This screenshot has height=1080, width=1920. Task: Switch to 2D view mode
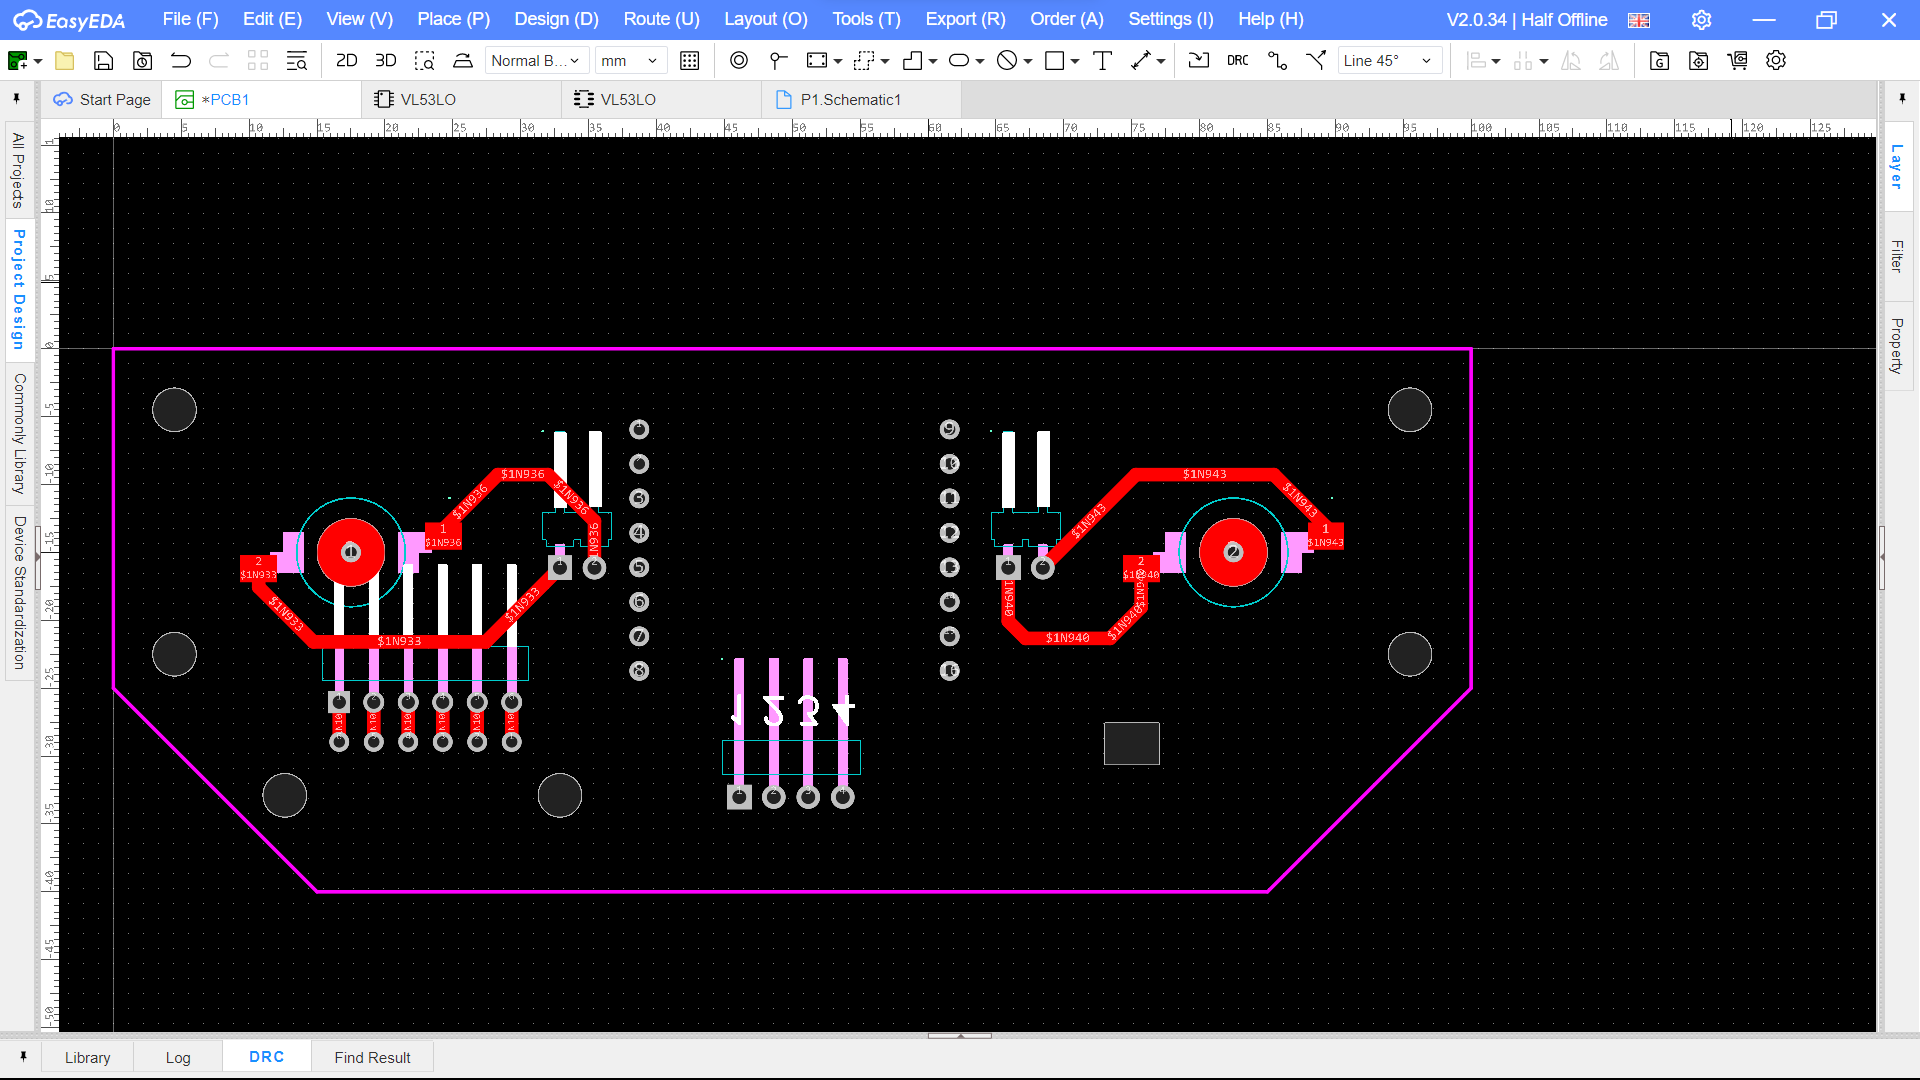346,61
